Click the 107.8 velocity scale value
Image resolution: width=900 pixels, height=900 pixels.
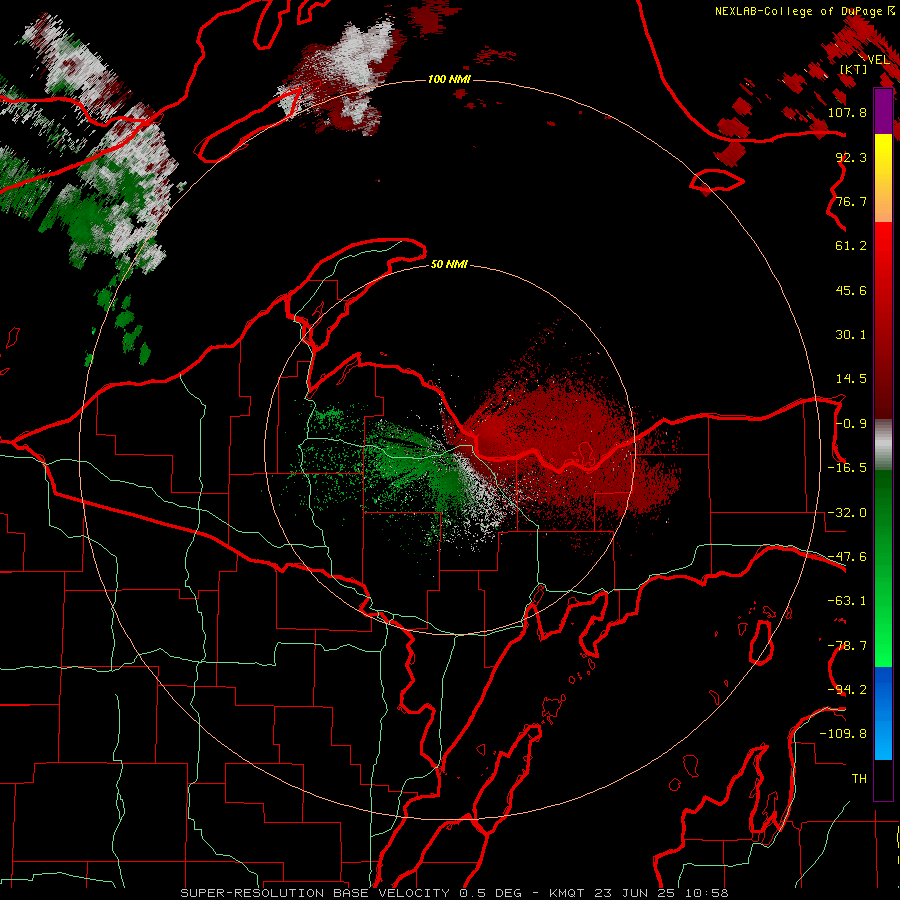[x=848, y=112]
